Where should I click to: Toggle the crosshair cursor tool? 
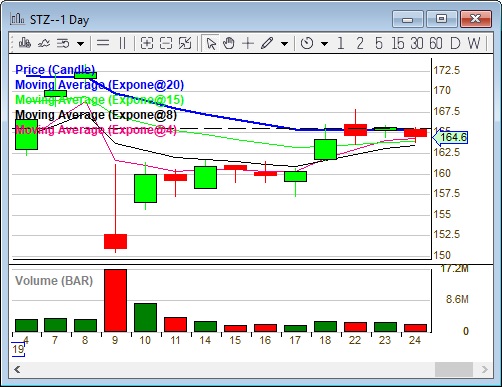(x=248, y=43)
